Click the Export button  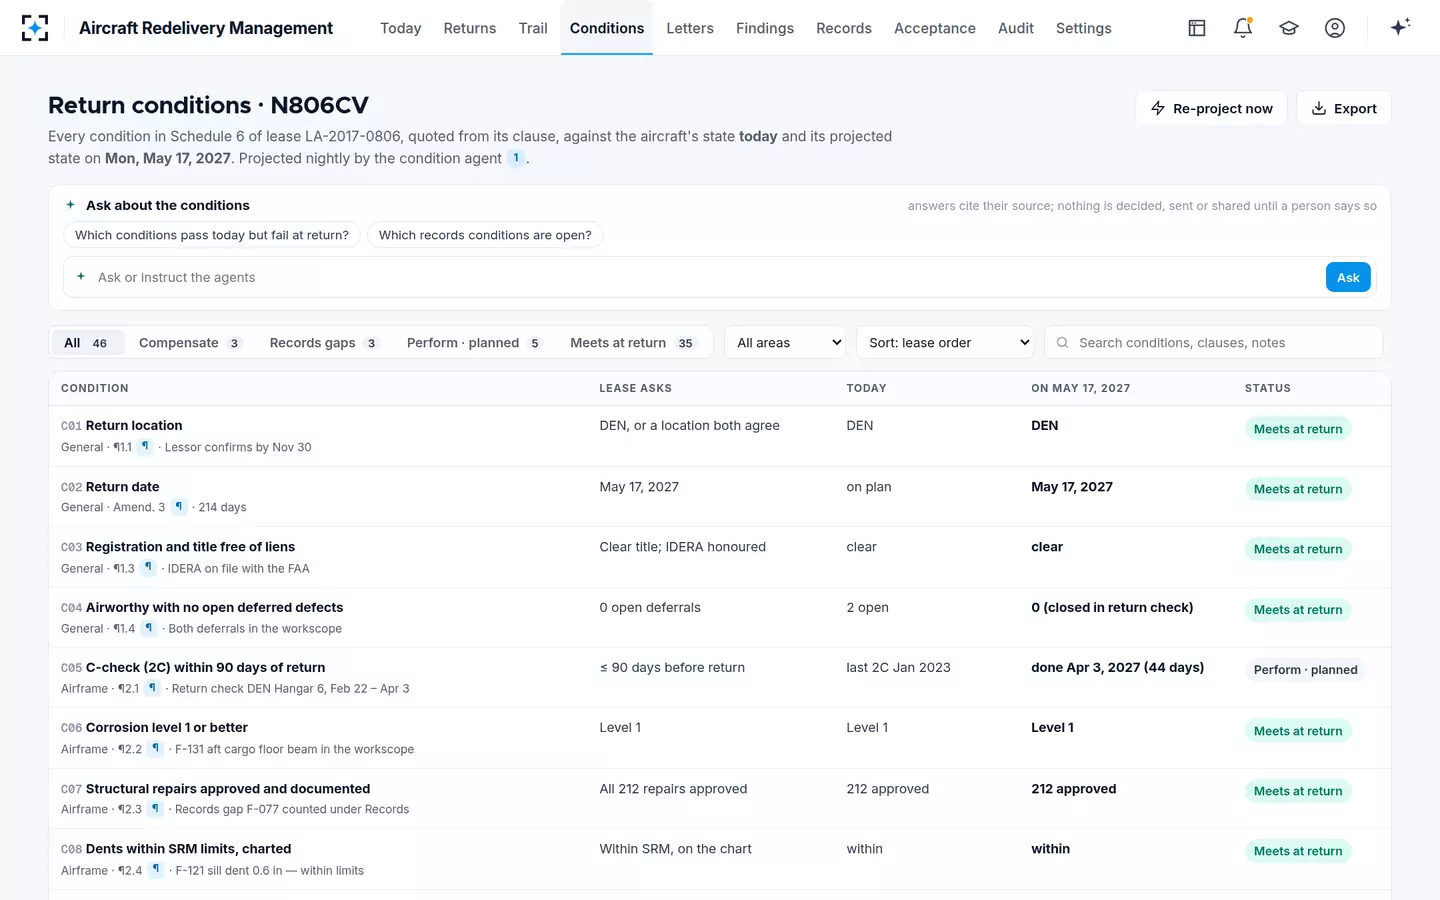click(1344, 108)
